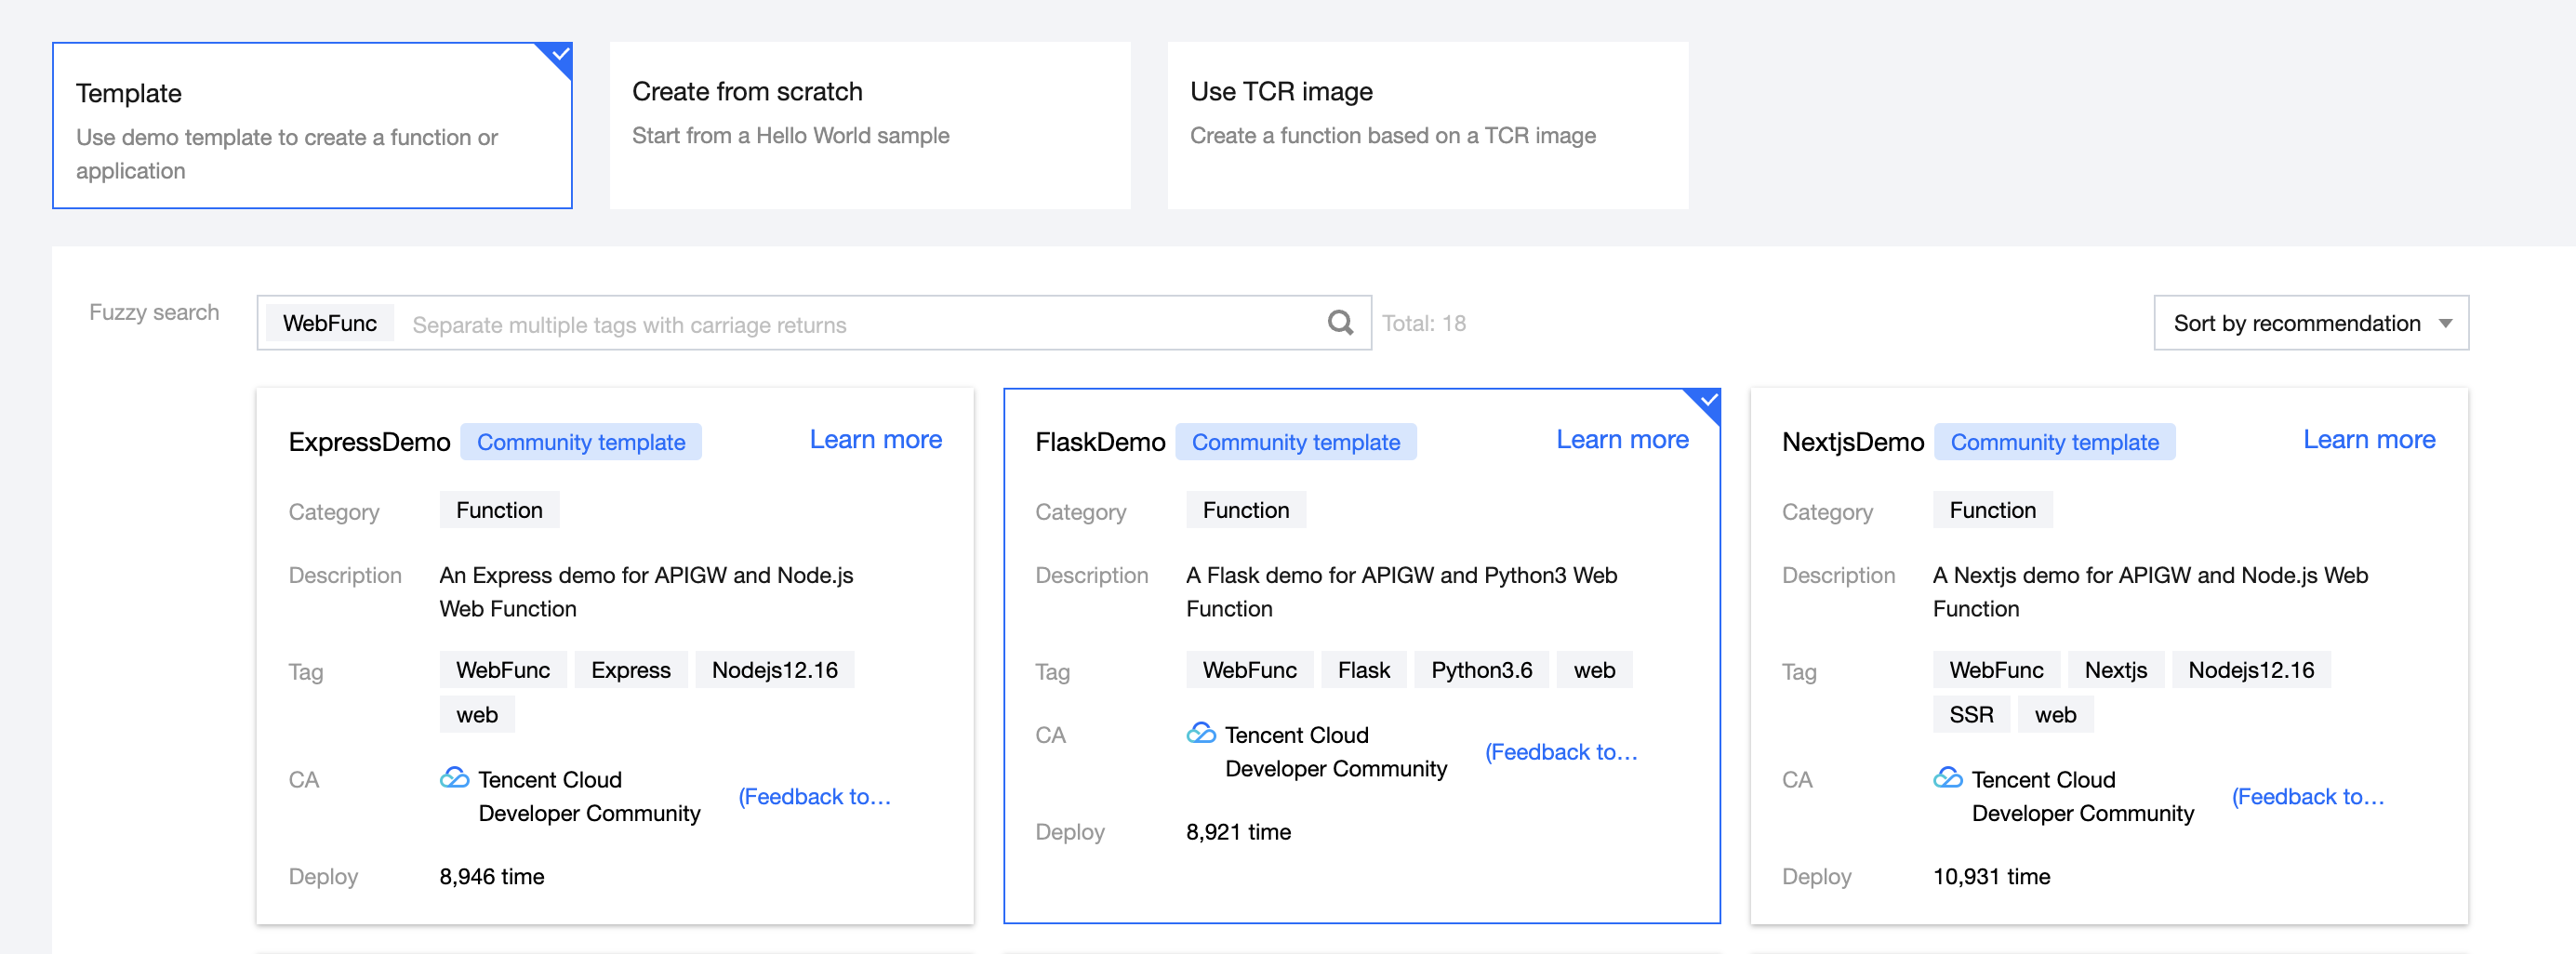This screenshot has height=954, width=2576.
Task: Click Feedback link in FlaskDemo card
Action: coord(1560,752)
